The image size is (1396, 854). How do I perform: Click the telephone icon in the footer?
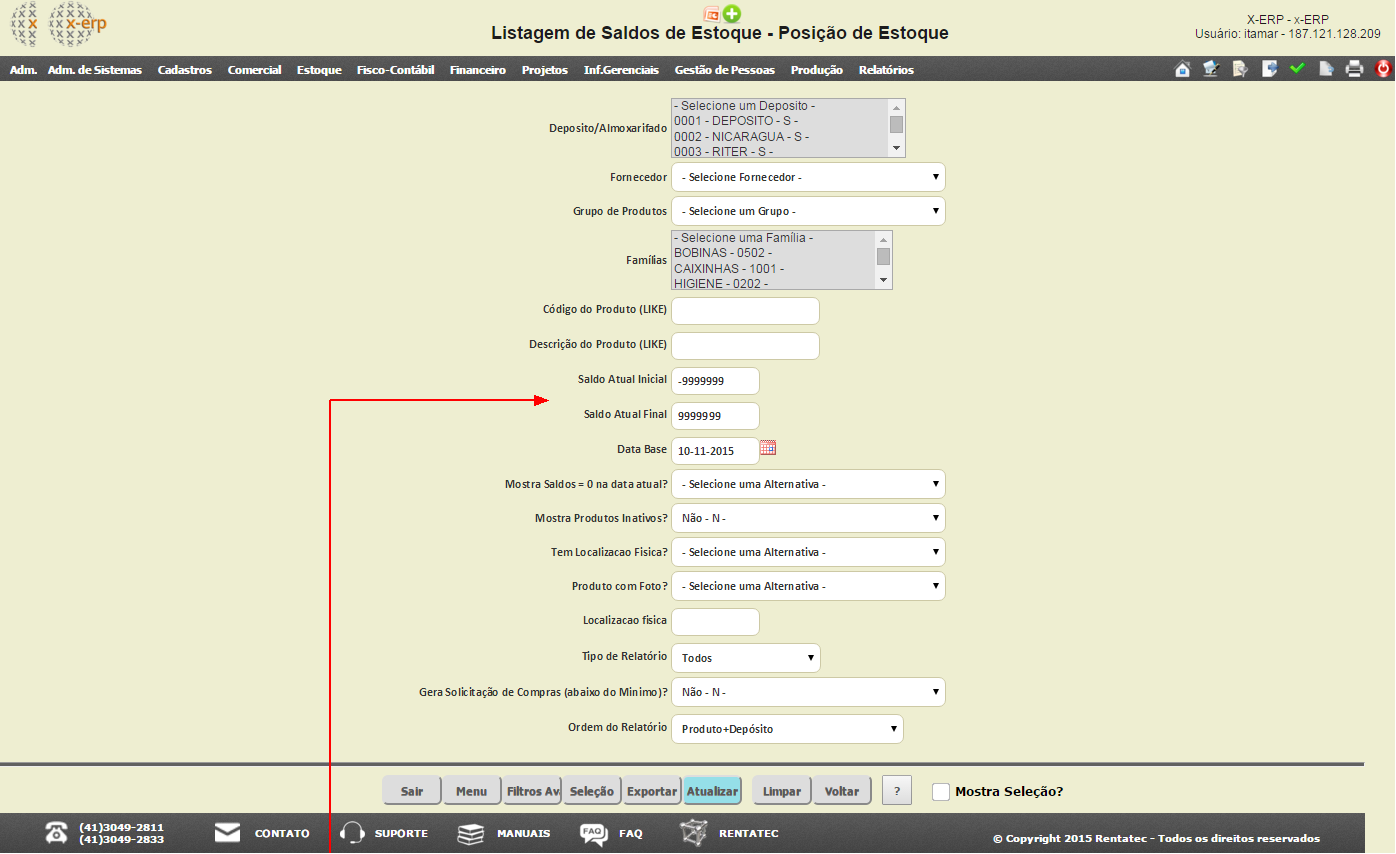[x=57, y=832]
